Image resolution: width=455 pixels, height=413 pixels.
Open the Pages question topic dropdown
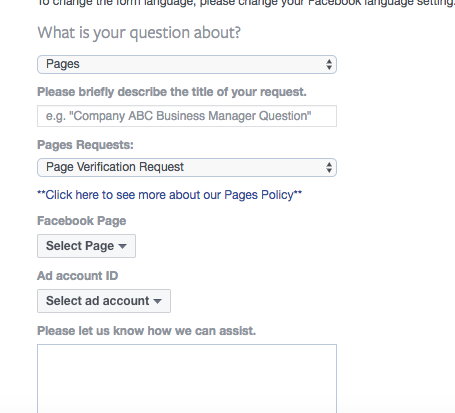tap(187, 64)
